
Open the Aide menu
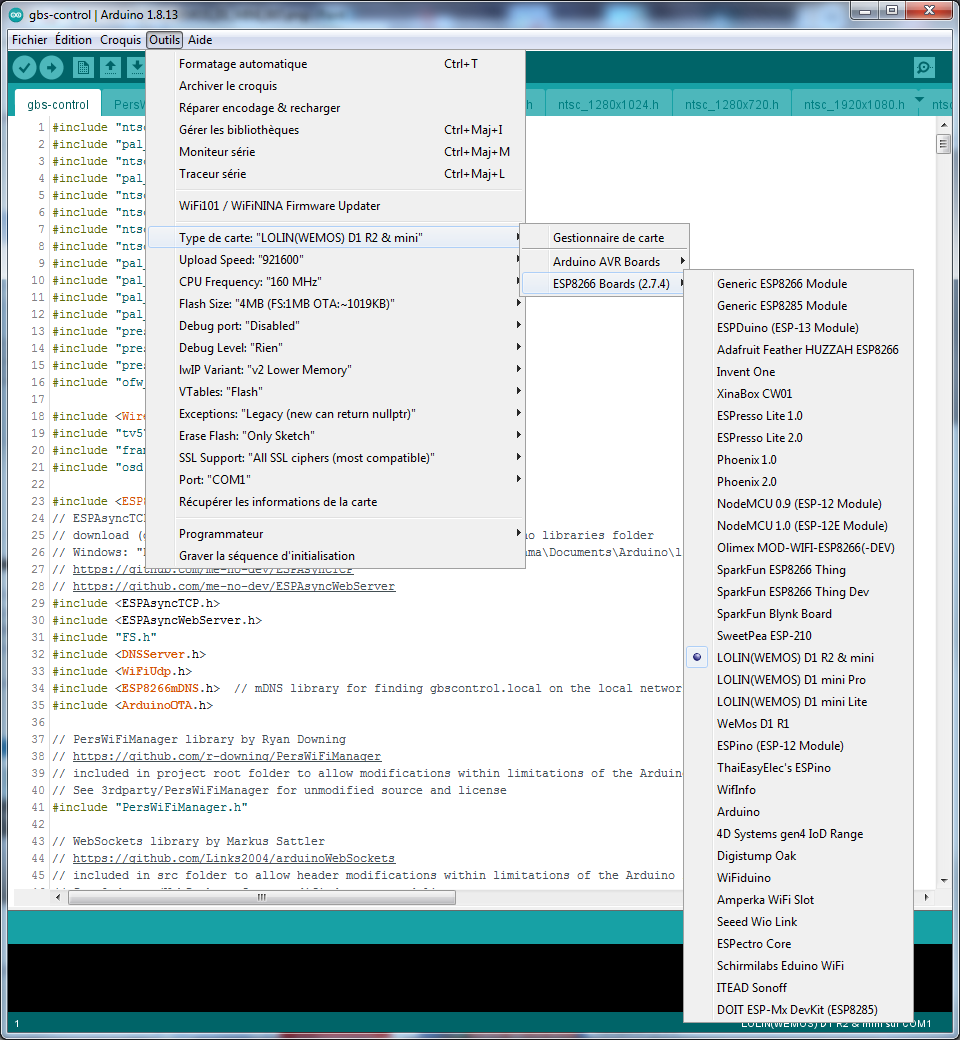pos(200,40)
